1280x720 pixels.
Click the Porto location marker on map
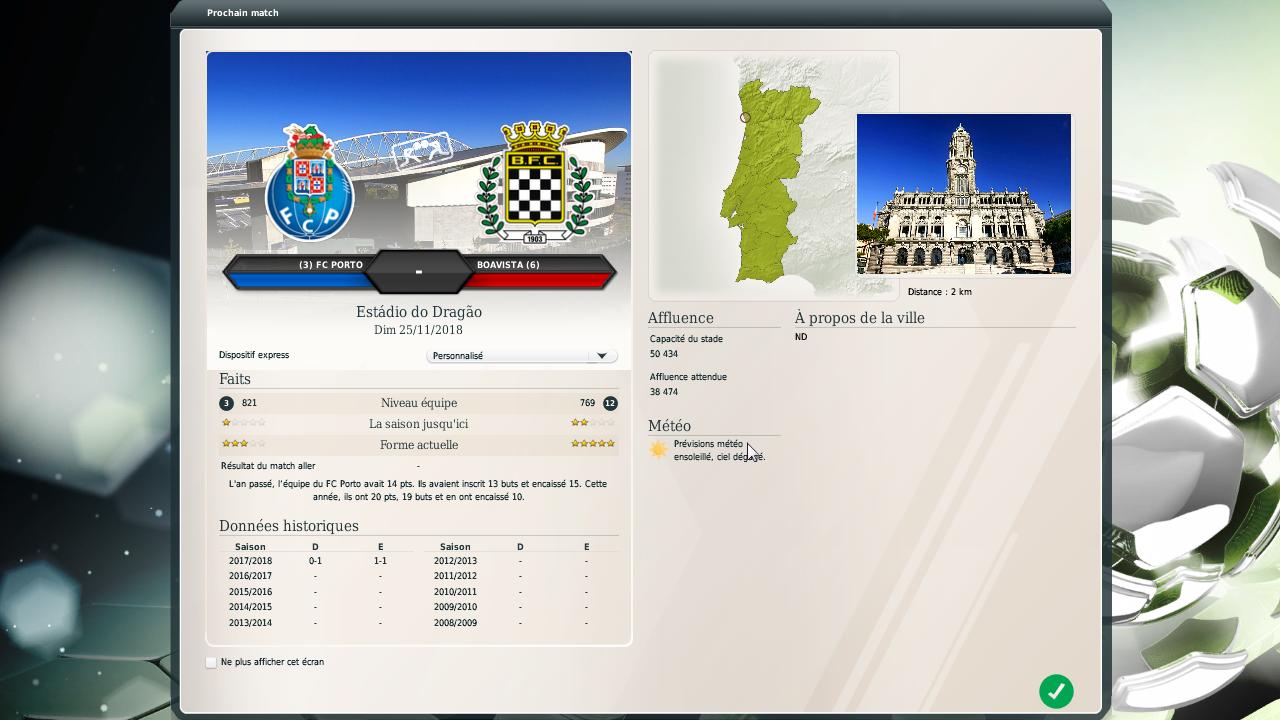coord(745,118)
